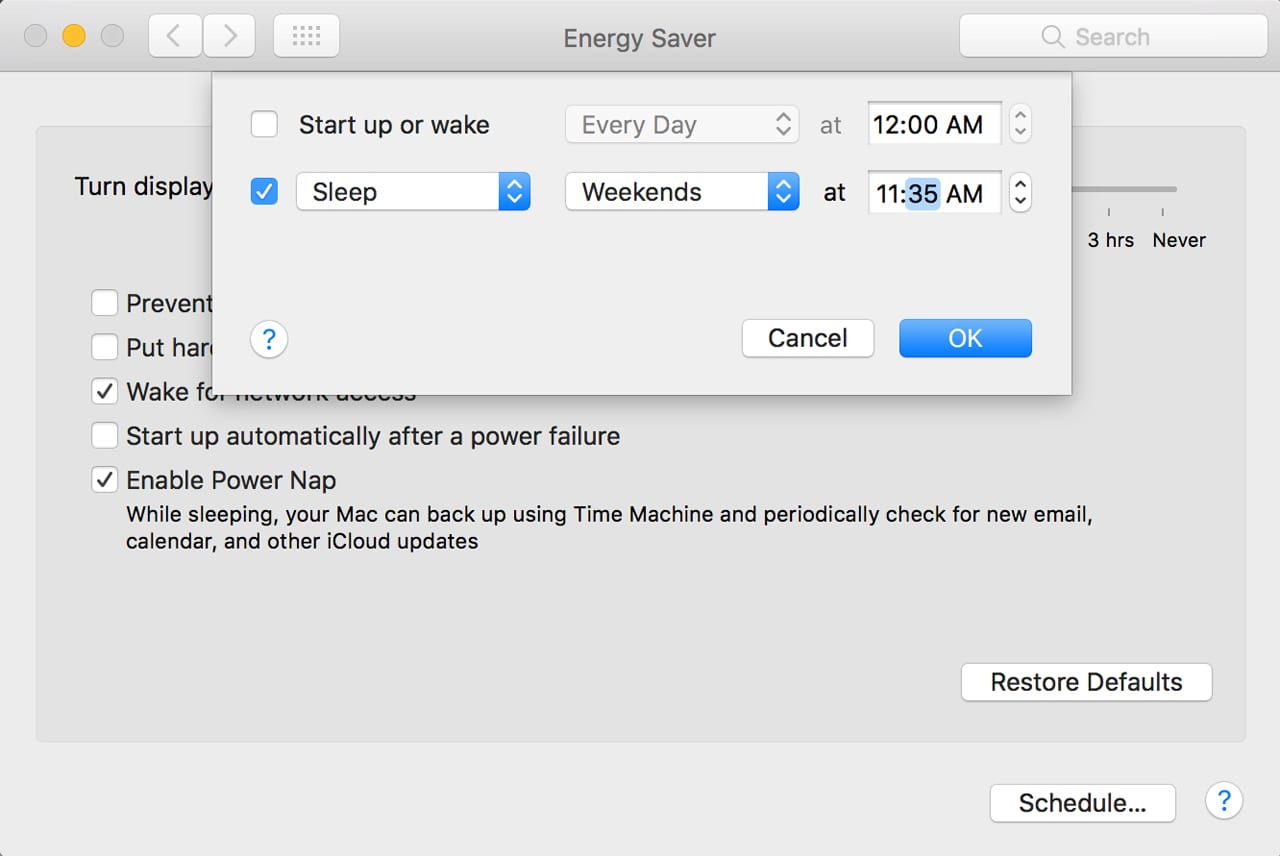Click the forward navigation arrow
Screen dimensions: 1280x856
point(229,37)
